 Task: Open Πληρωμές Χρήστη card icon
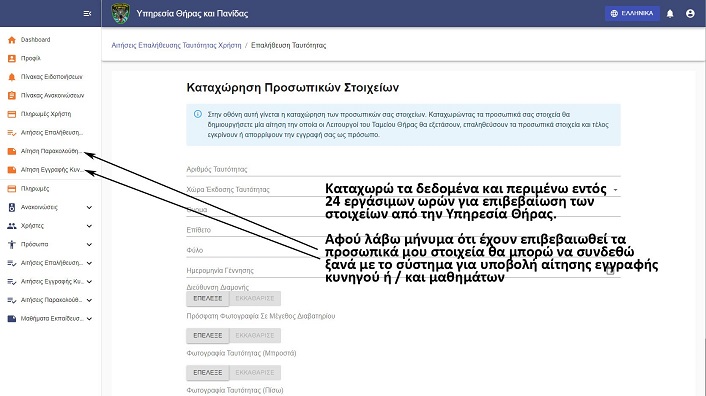(12, 114)
